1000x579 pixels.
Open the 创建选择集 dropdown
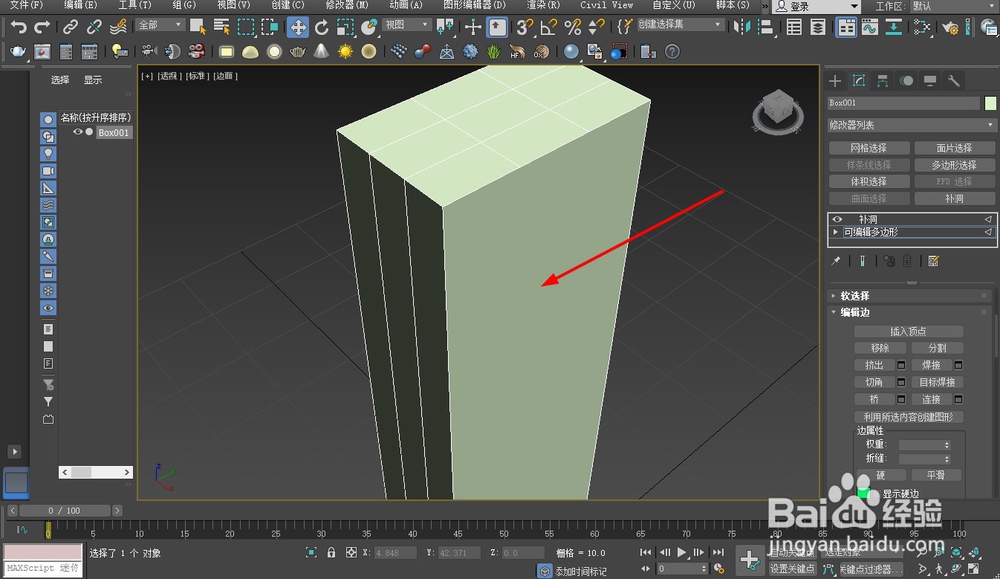coord(681,25)
